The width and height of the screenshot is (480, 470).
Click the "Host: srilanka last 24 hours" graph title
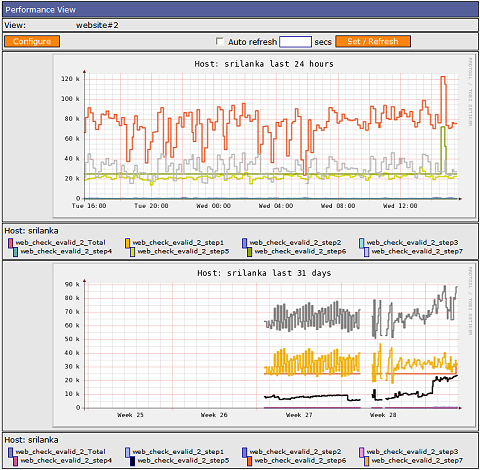(264, 64)
